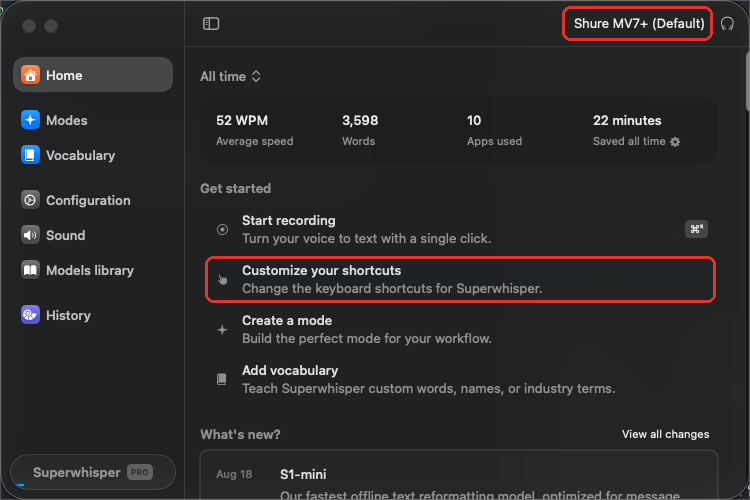Go to the Home section label

click(x=64, y=76)
